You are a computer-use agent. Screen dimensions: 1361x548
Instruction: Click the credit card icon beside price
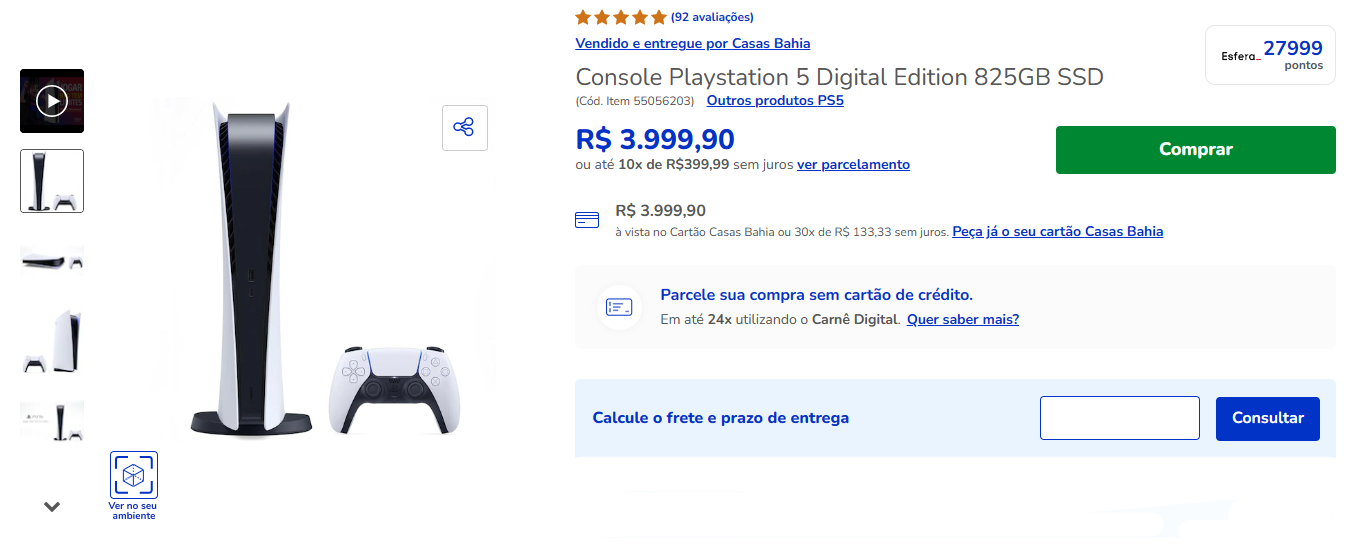(x=587, y=220)
